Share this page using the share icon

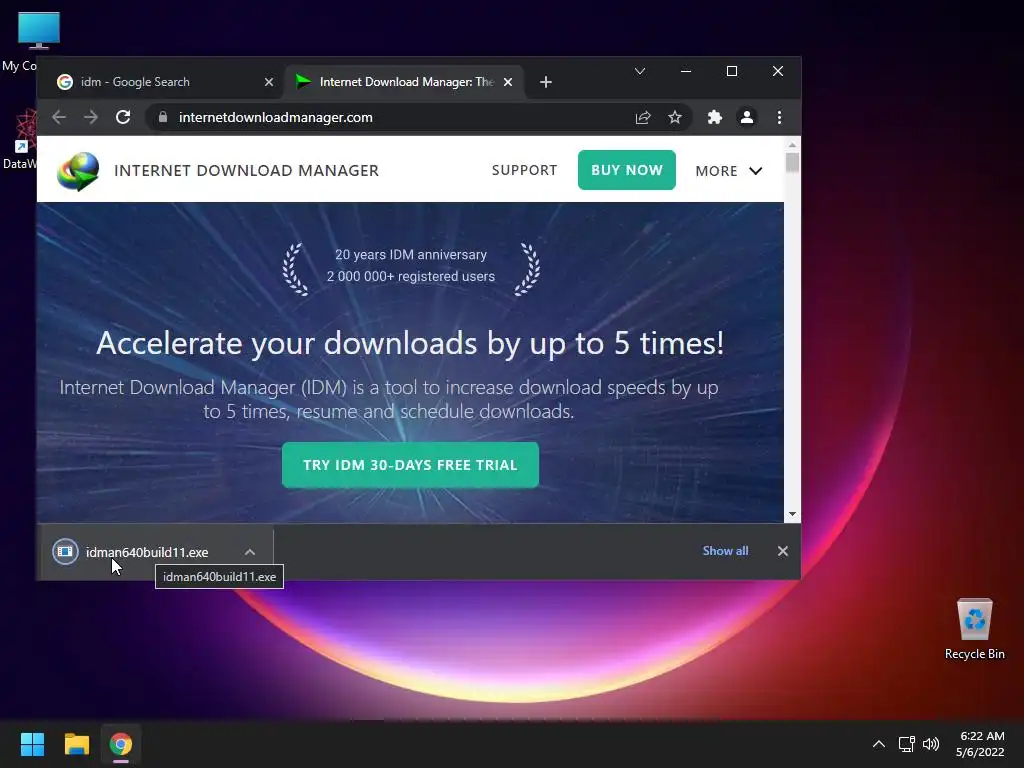point(643,118)
